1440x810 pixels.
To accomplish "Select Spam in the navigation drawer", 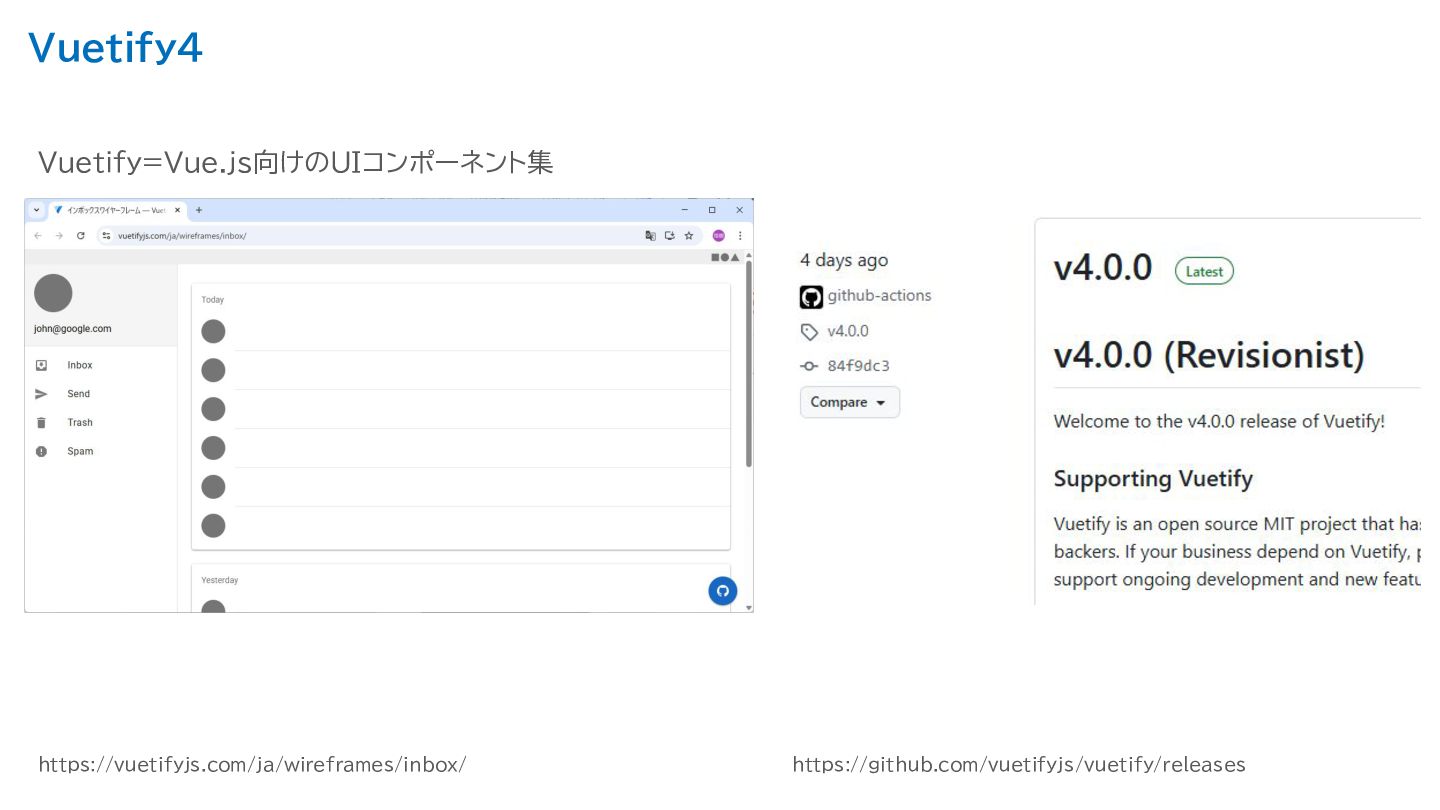I will [x=101, y=452].
